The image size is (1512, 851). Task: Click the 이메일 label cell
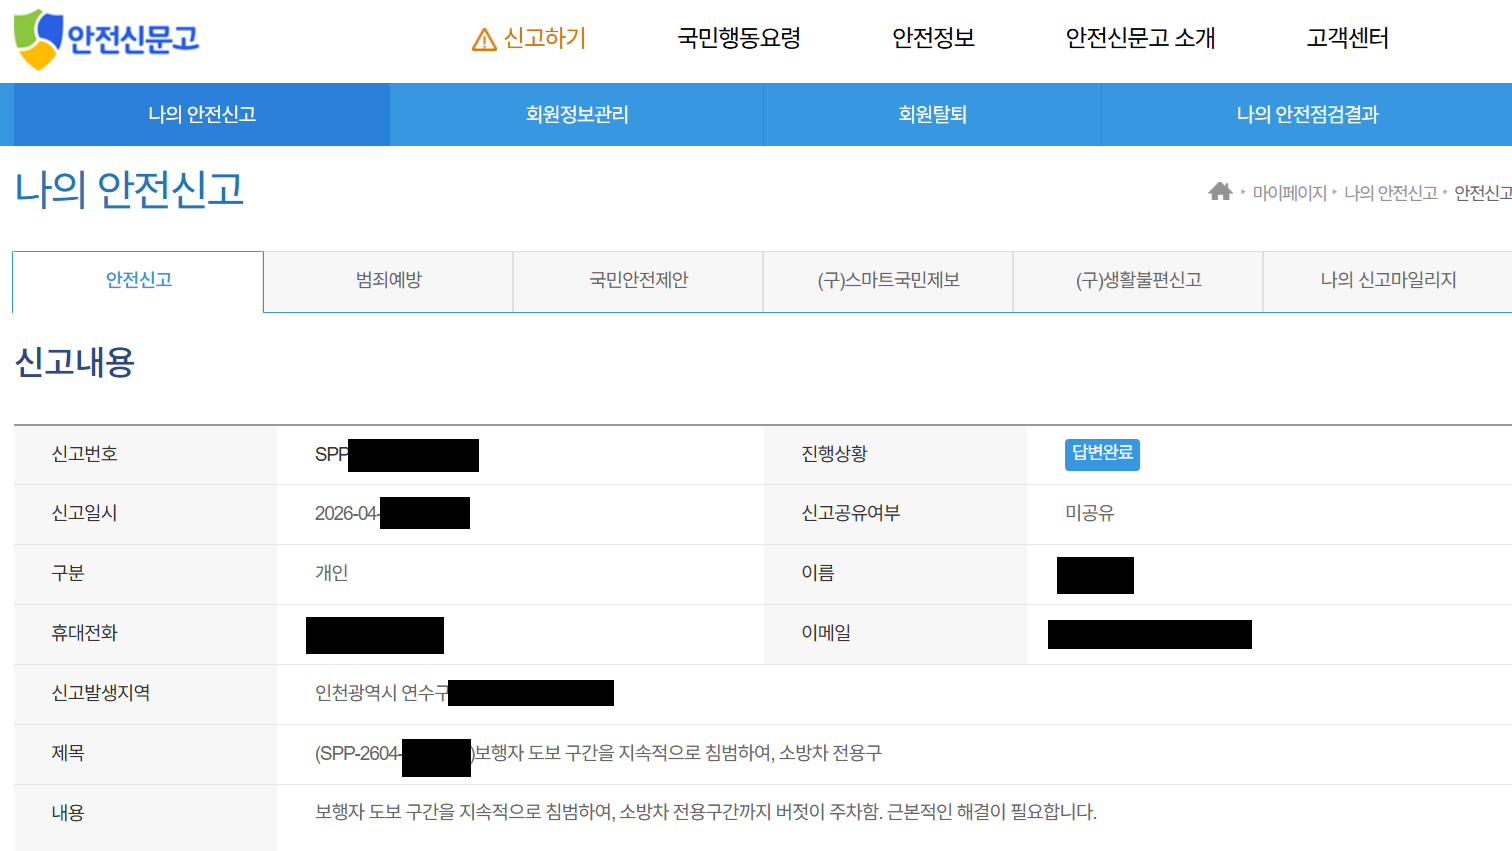coord(895,634)
